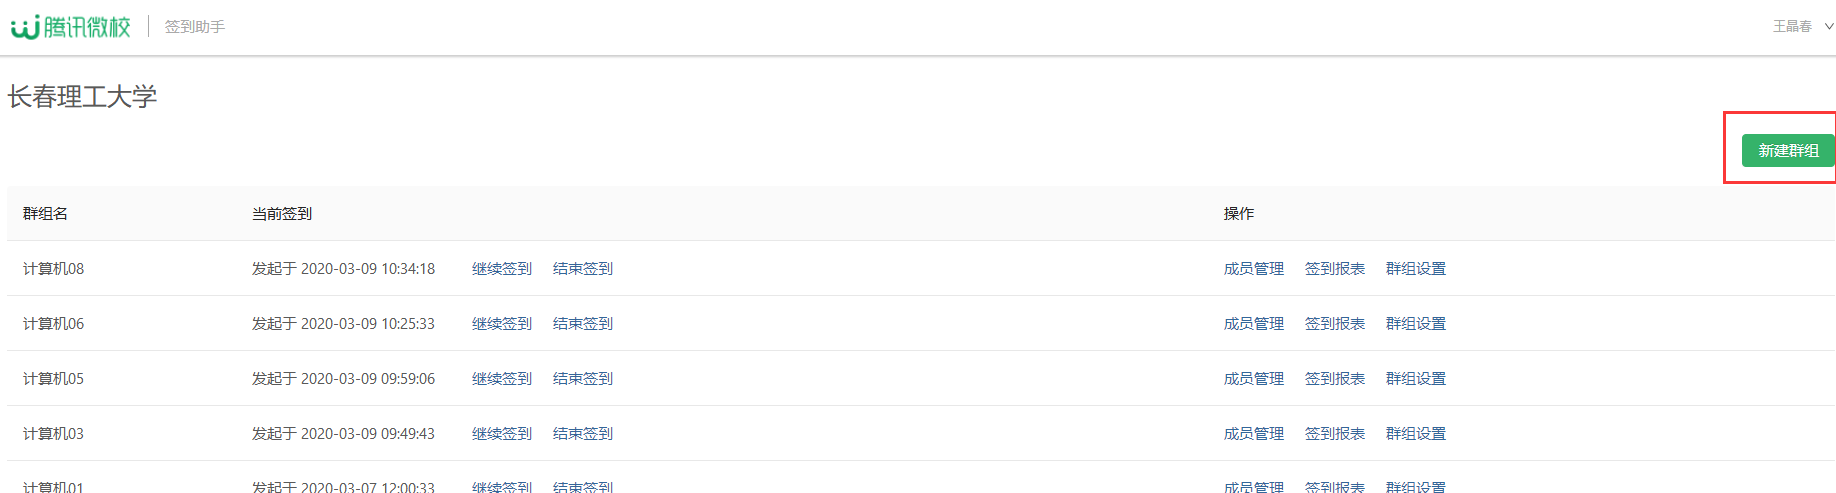The image size is (1836, 493).
Task: Open 签到报表 for 计算机05
Action: click(x=1335, y=379)
